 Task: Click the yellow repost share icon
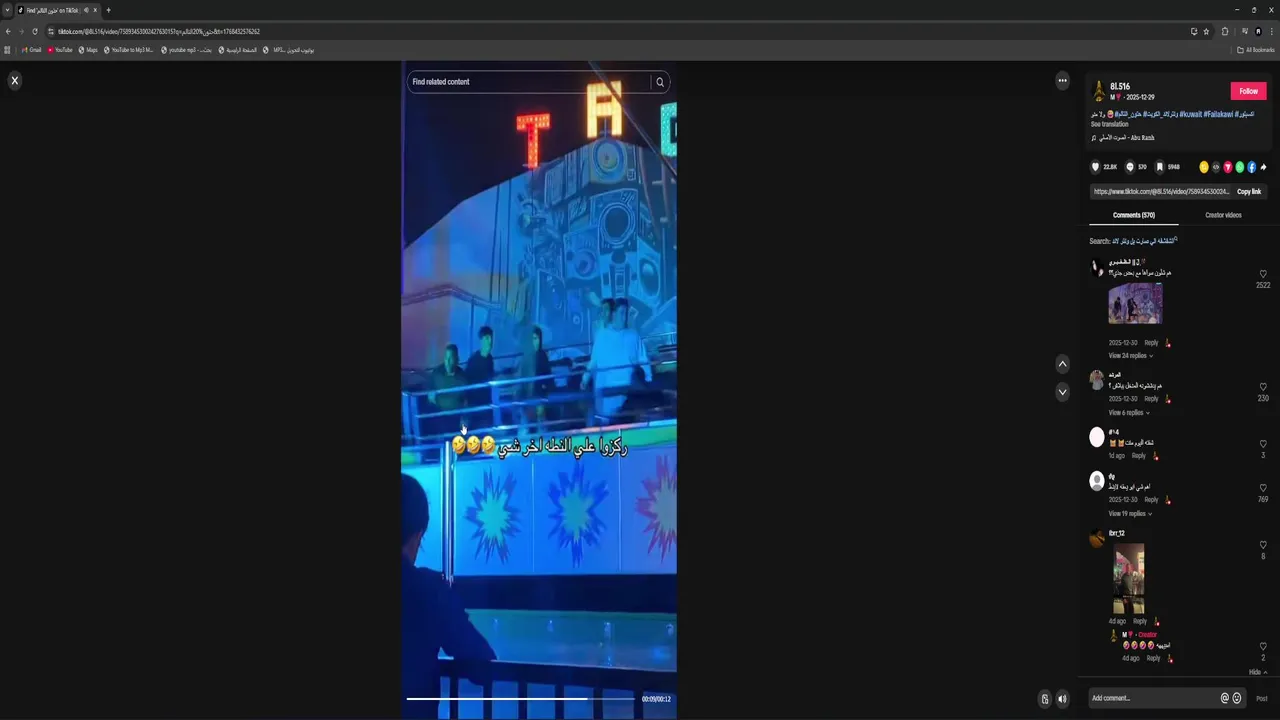click(x=1204, y=167)
